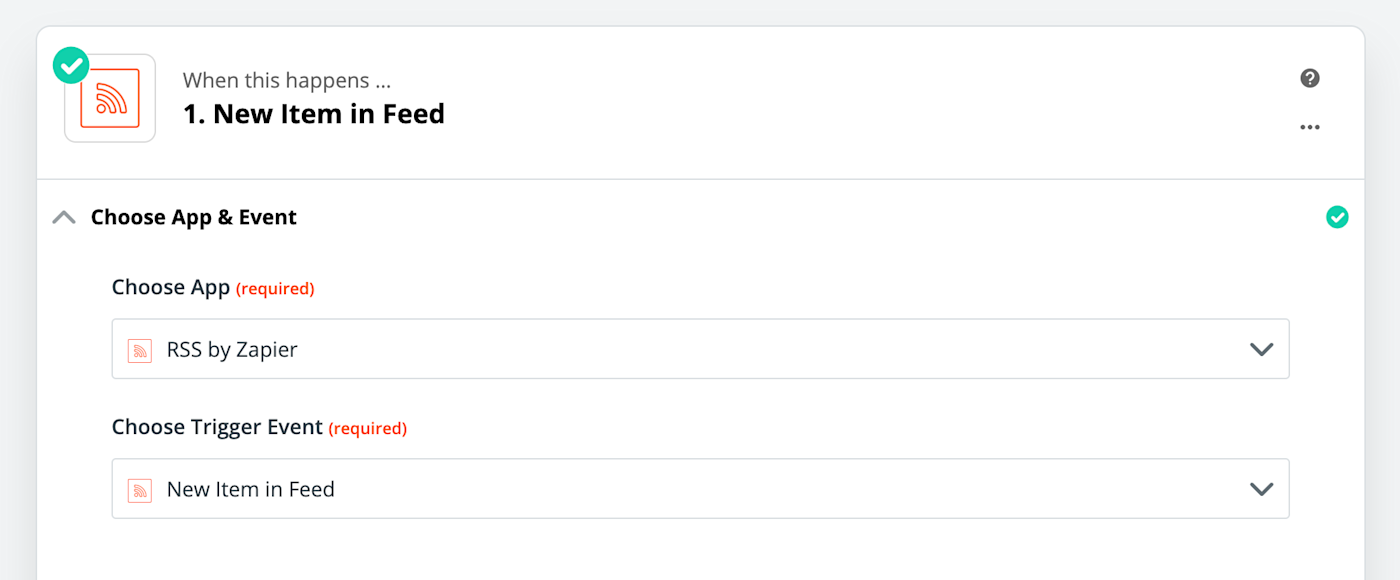Open the three-dot step options menu

pyautogui.click(x=1310, y=128)
